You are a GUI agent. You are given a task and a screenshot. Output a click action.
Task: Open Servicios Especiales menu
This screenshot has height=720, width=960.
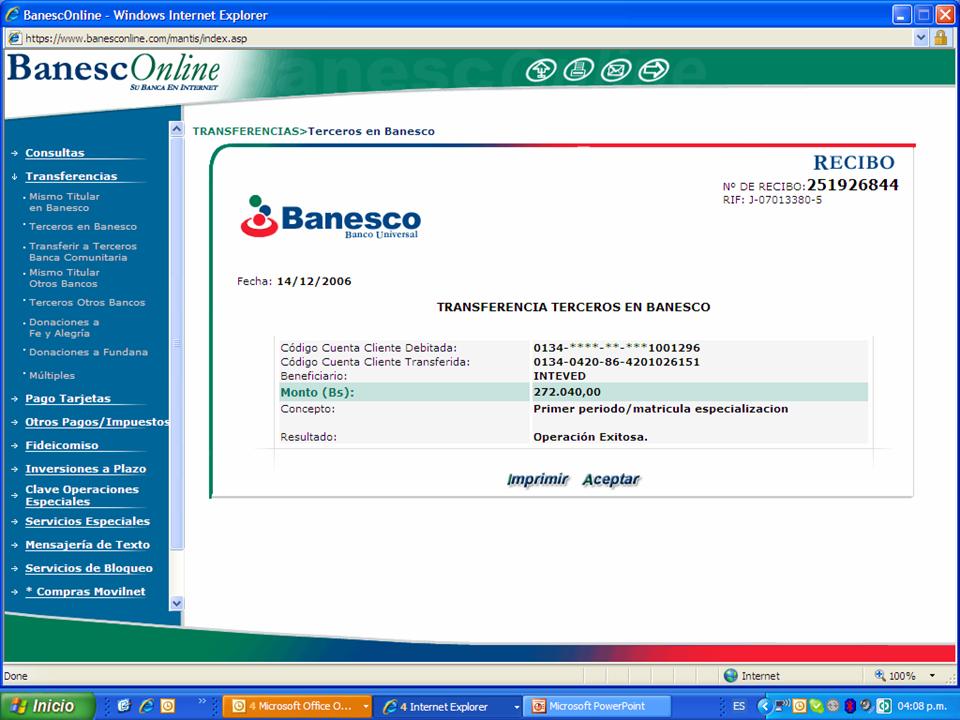88,522
